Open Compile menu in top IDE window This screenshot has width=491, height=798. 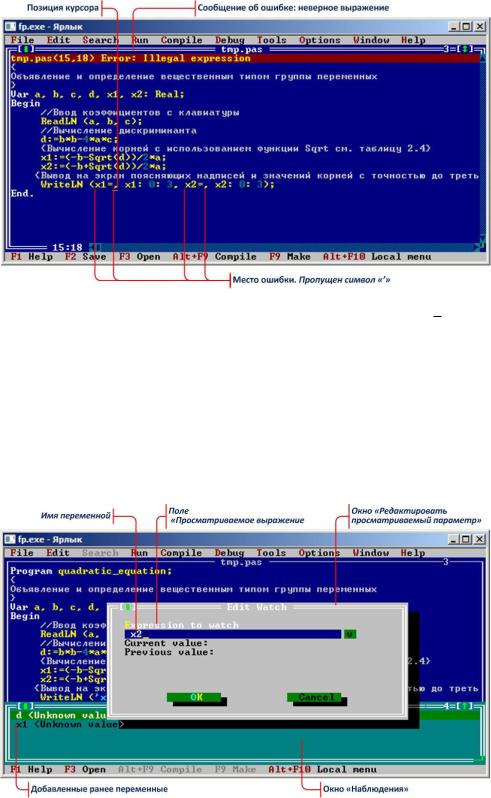[x=181, y=40]
